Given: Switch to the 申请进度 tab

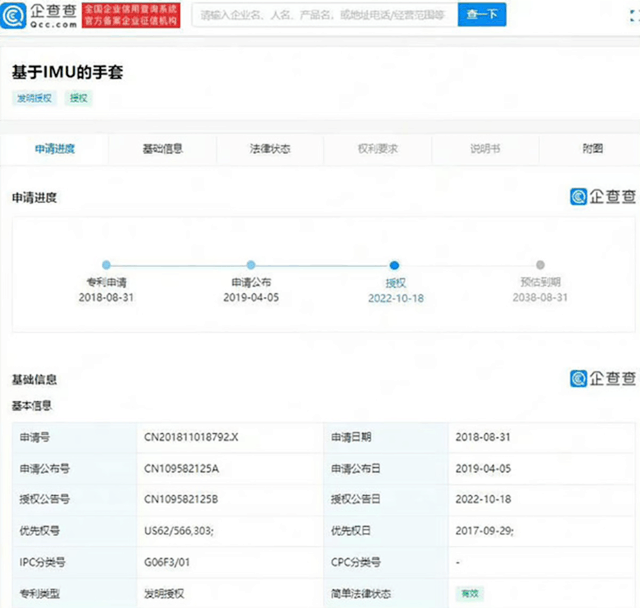Looking at the screenshot, I should click(55, 149).
